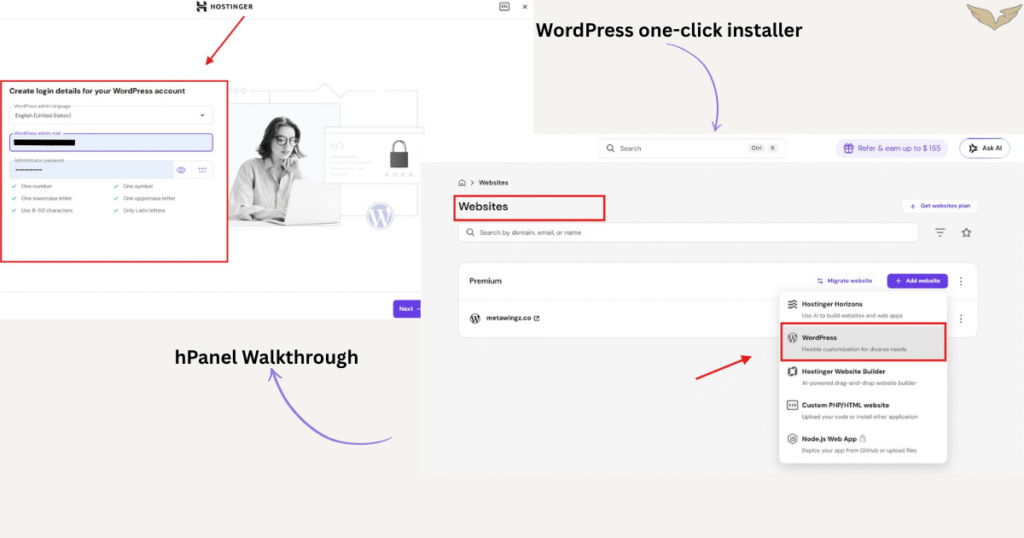Click the Premium plan label
The width and height of the screenshot is (1024, 538).
click(485, 281)
